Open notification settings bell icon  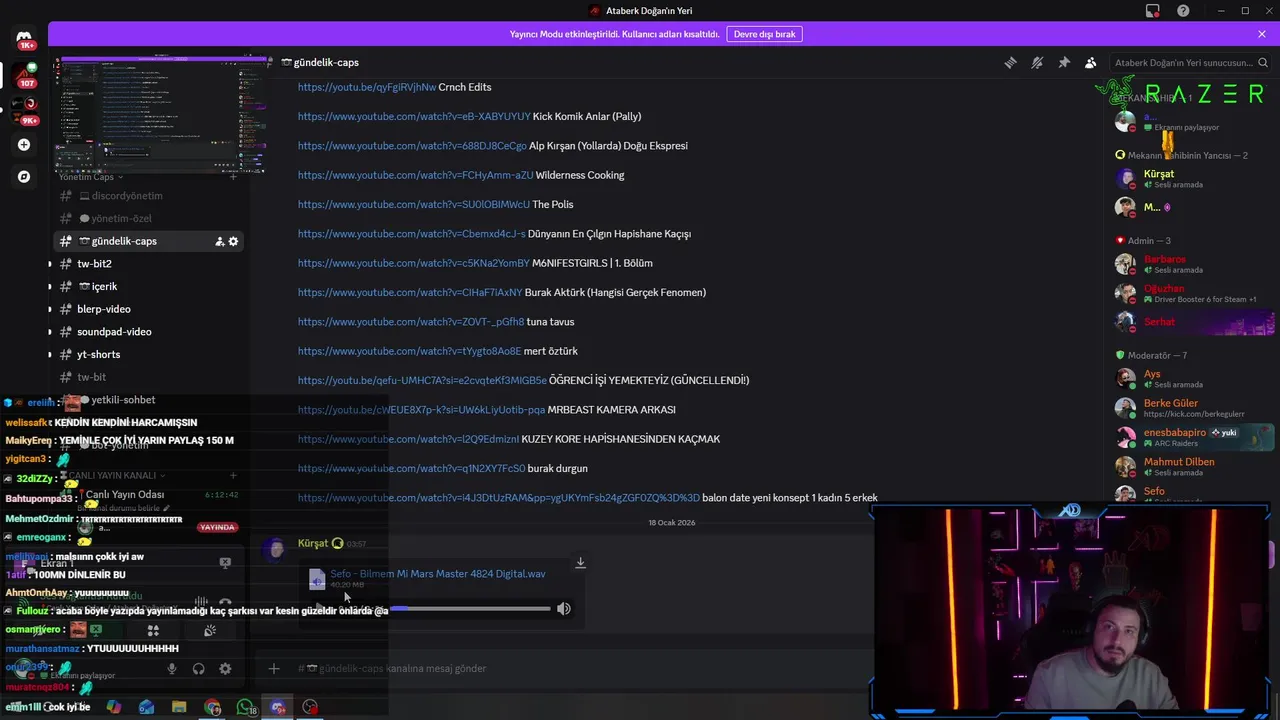coord(1037,62)
